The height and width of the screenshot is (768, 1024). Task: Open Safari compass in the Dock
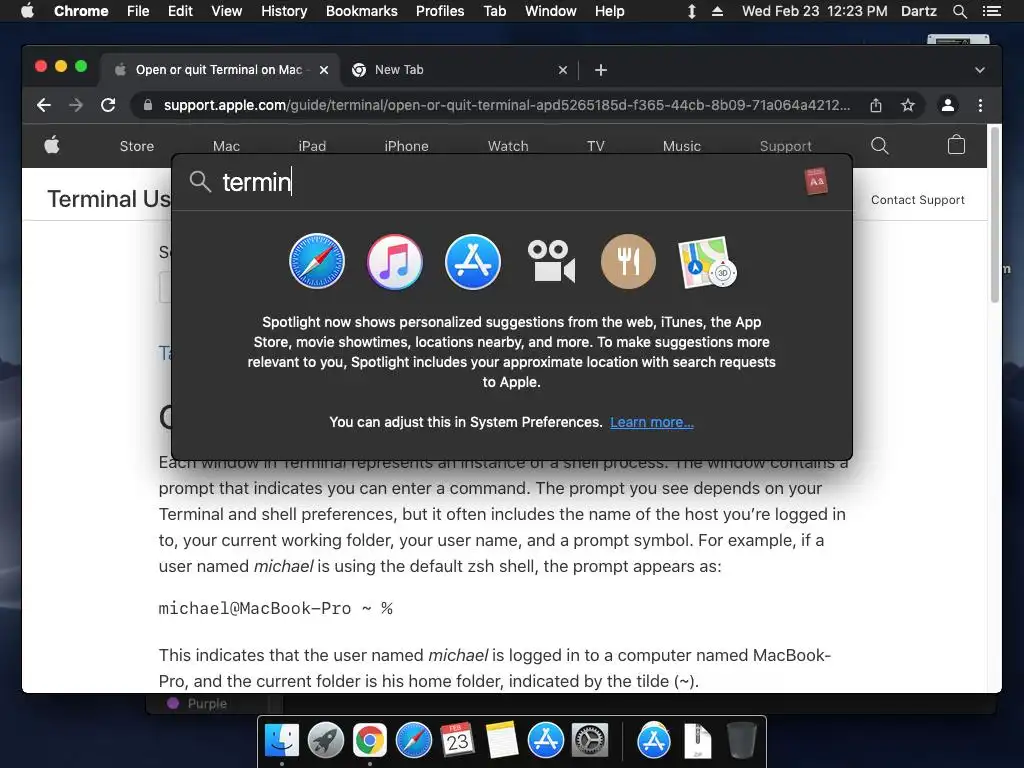413,741
